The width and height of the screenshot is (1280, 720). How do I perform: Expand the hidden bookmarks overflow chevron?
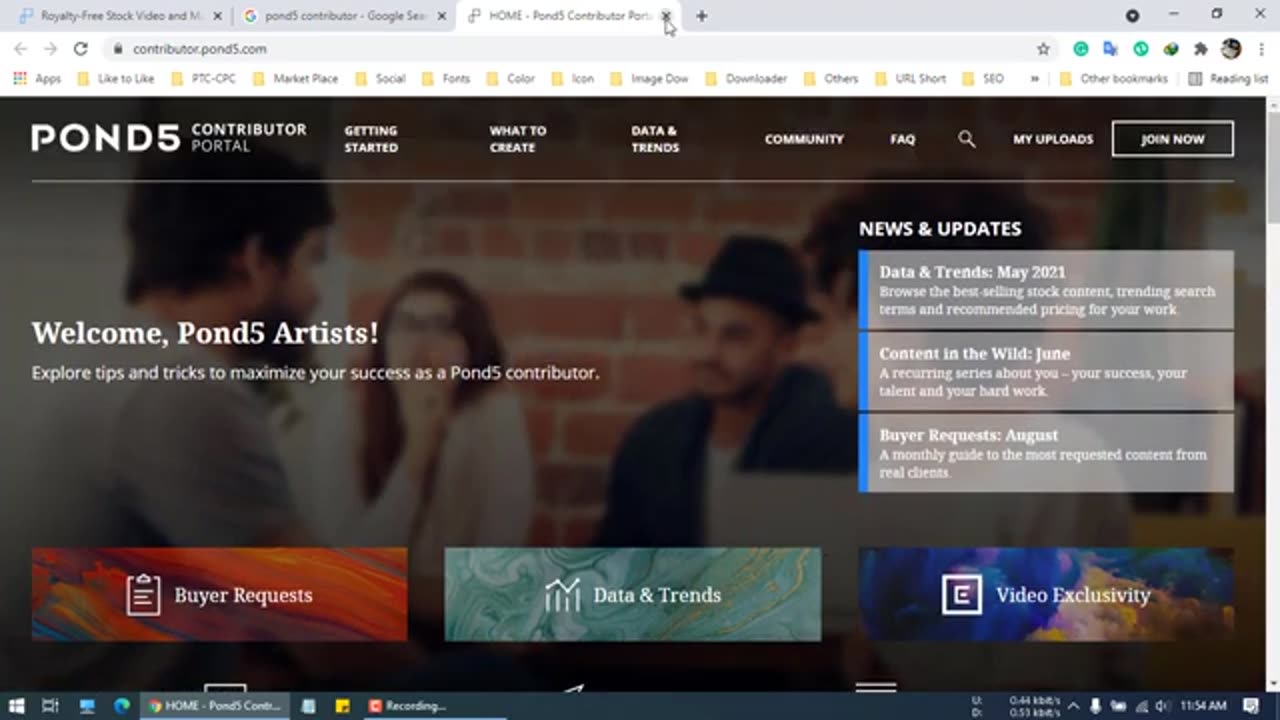tap(1034, 78)
